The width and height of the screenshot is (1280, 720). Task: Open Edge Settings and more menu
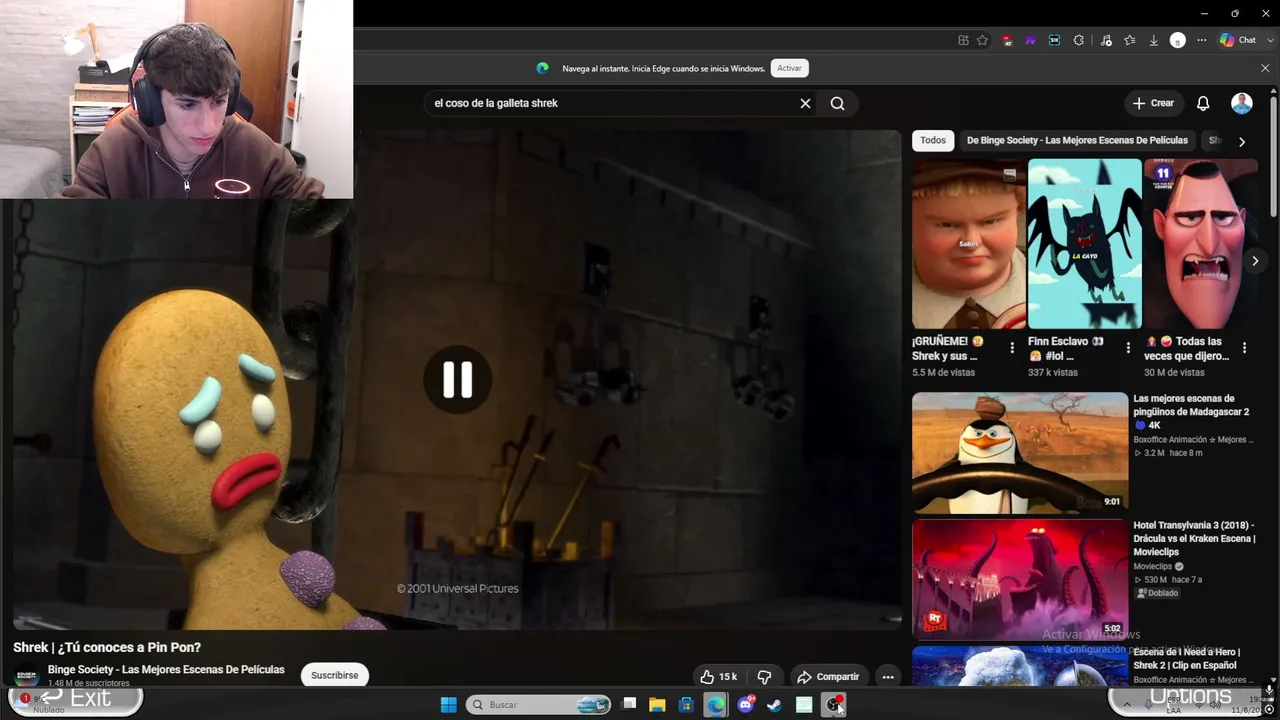[x=1201, y=40]
